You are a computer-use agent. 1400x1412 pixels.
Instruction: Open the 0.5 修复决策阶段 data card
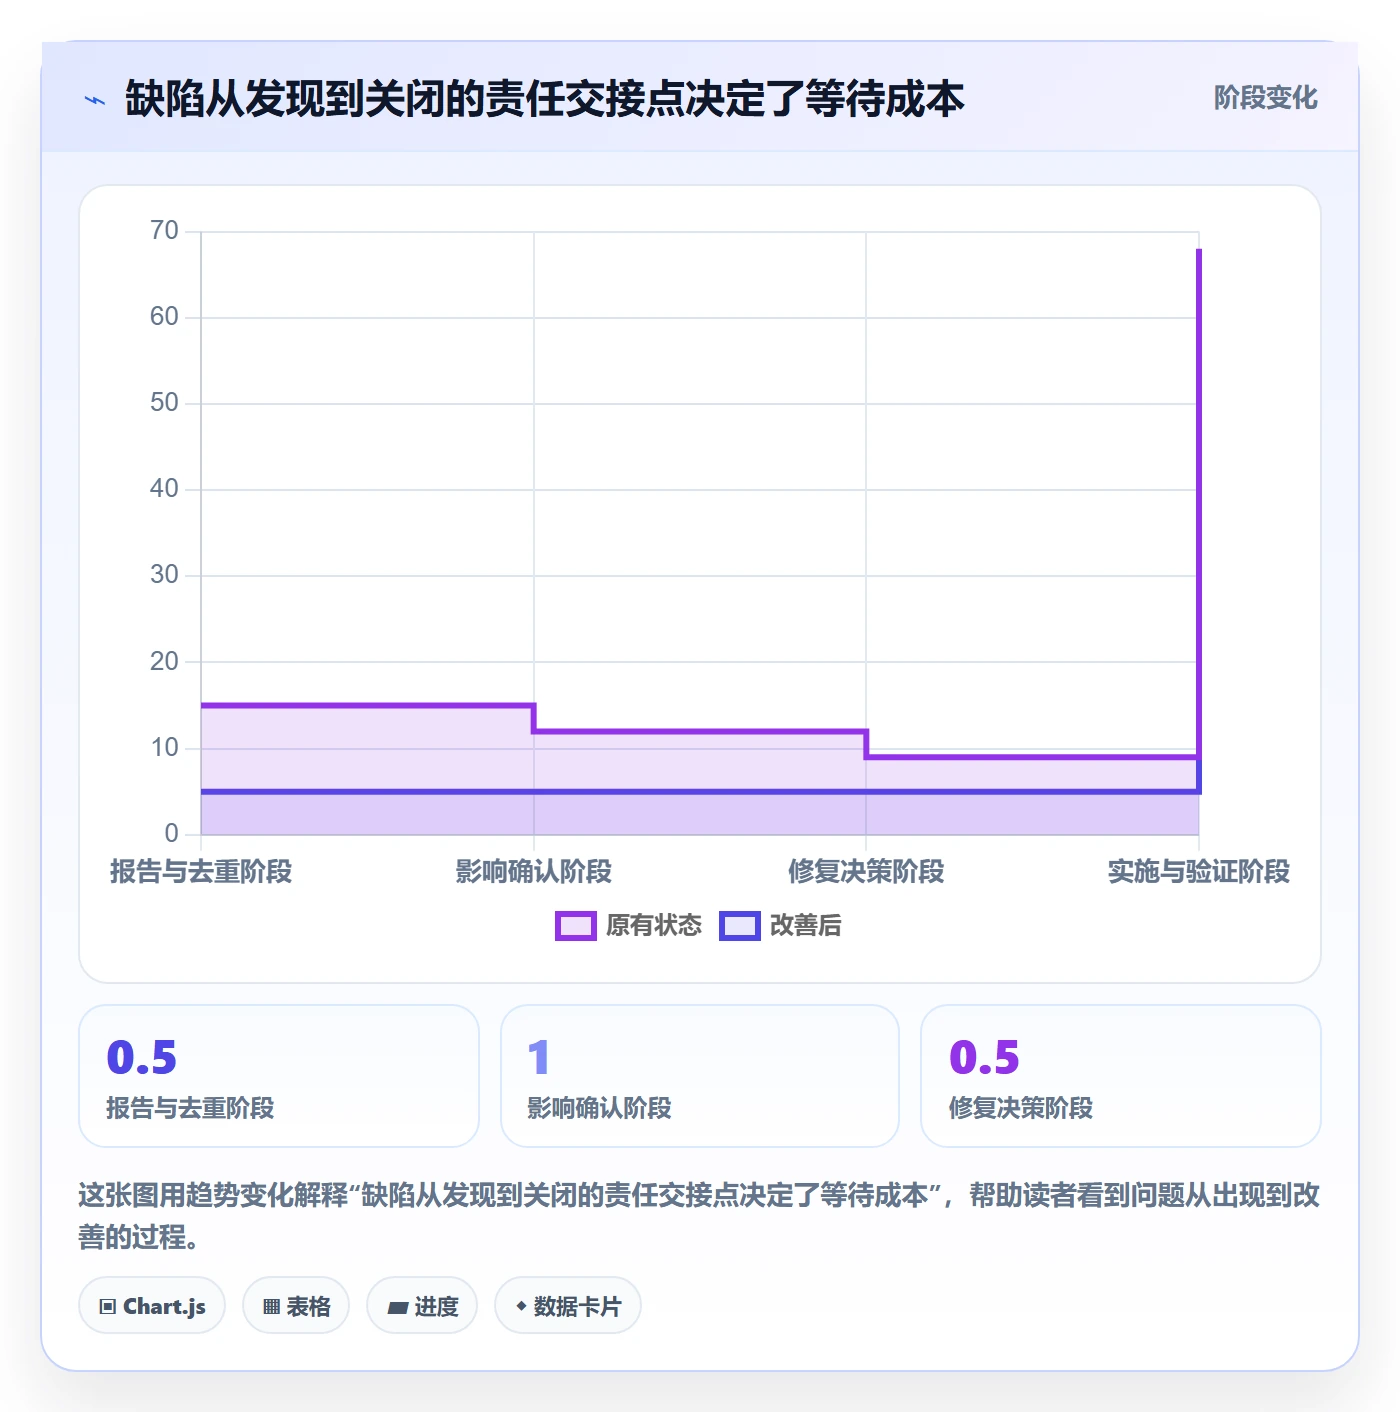click(x=1121, y=1076)
